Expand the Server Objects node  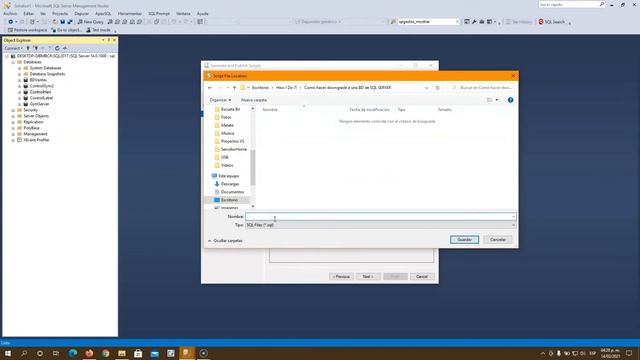pos(13,116)
